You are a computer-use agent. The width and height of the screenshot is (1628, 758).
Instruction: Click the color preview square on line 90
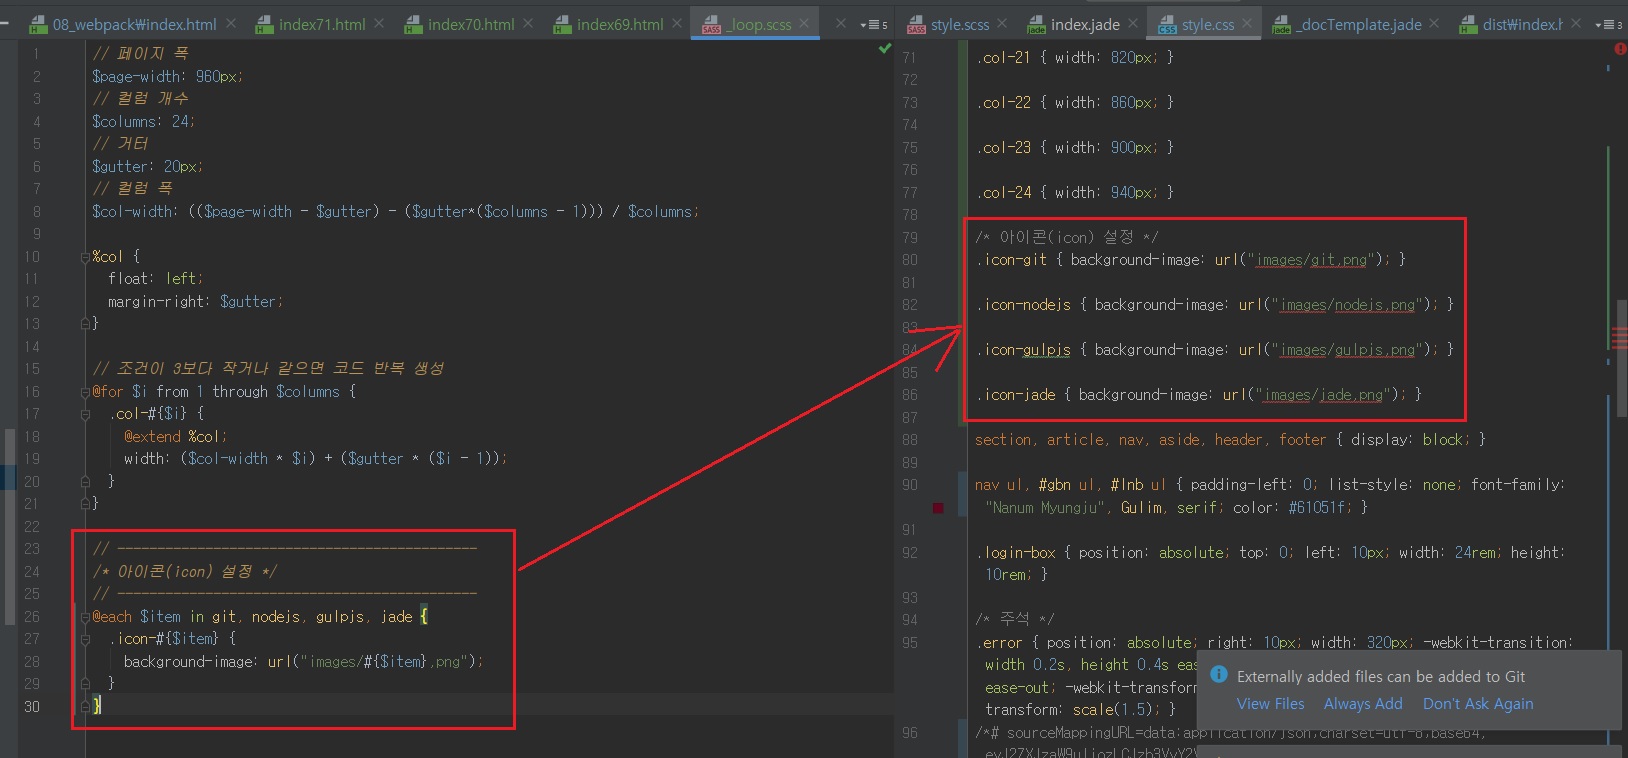click(938, 508)
